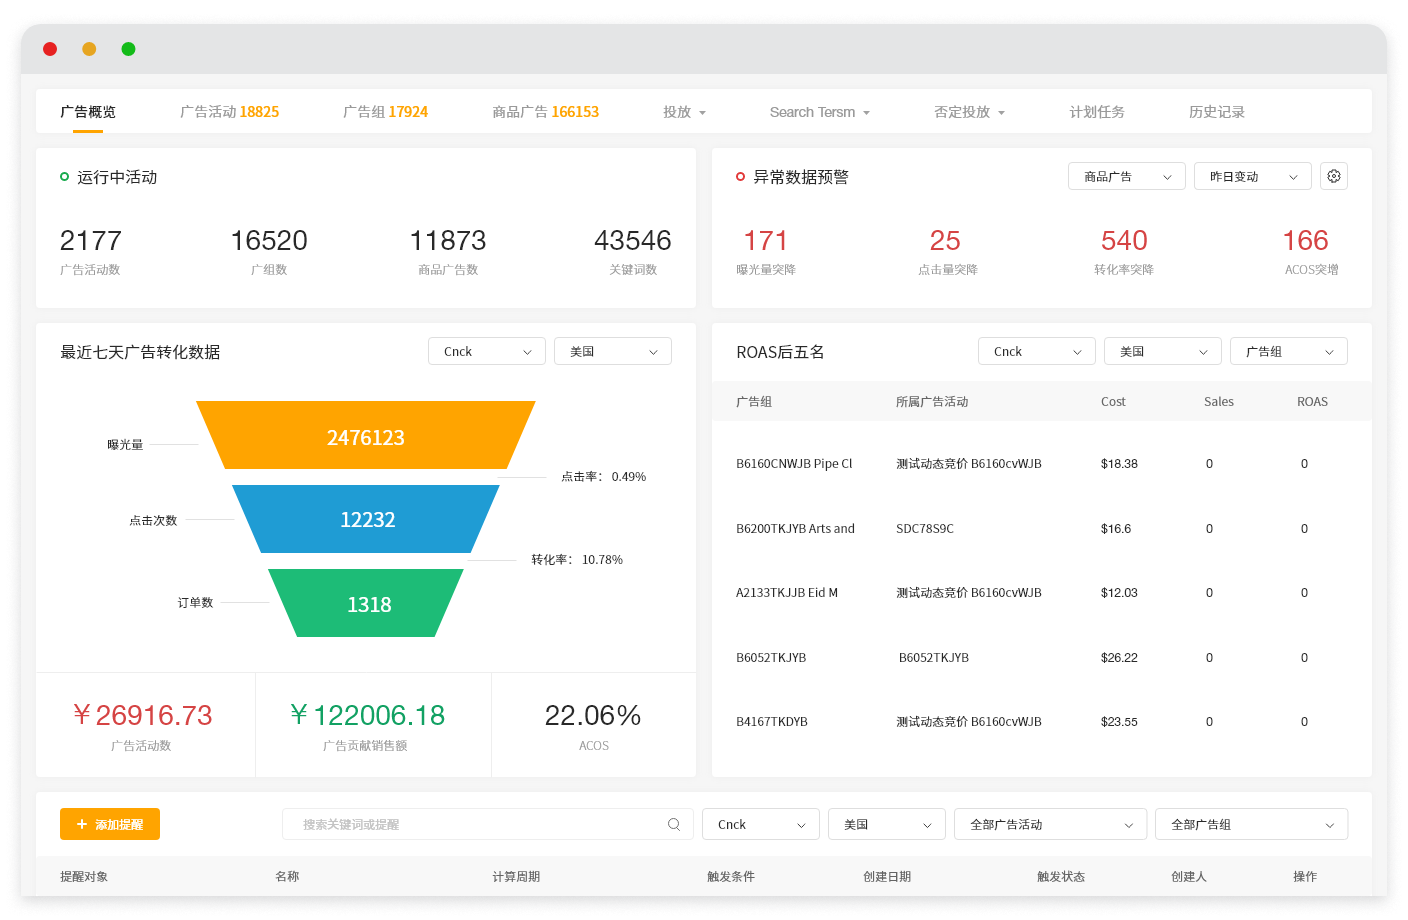The image size is (1408, 920).
Task: Open the 商品广告 166153 tab
Action: coord(545,112)
